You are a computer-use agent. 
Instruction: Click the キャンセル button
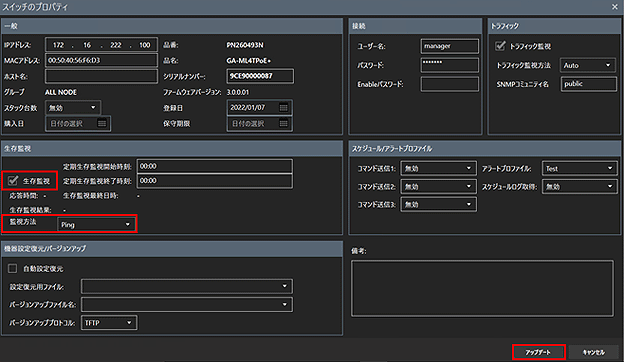594,352
